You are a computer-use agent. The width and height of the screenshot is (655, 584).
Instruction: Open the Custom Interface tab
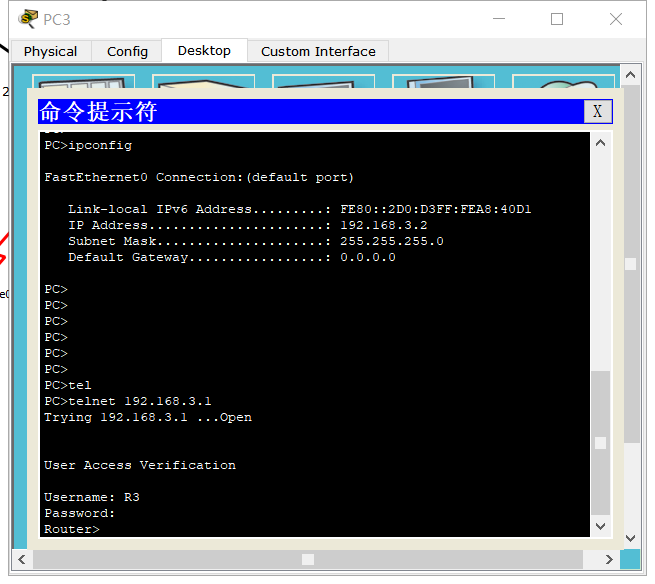(x=318, y=51)
